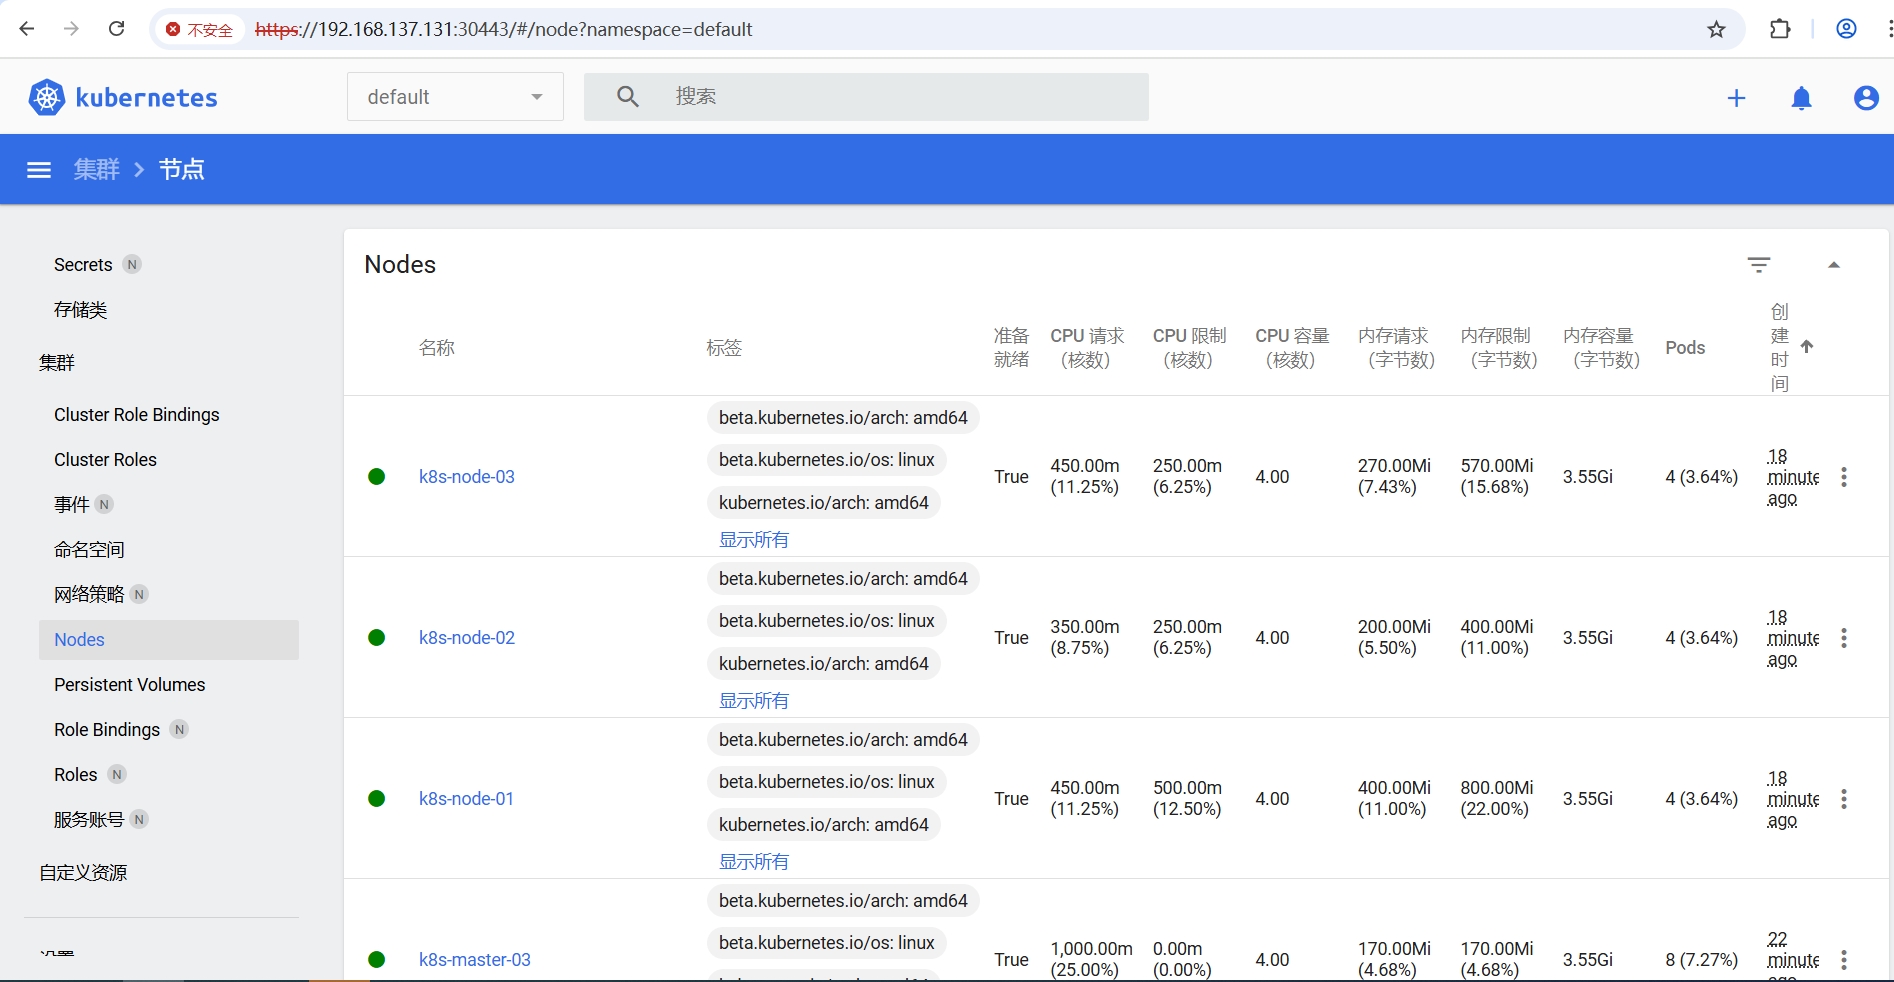Open the k8s-master-03 node link
The image size is (1894, 982).
click(474, 960)
